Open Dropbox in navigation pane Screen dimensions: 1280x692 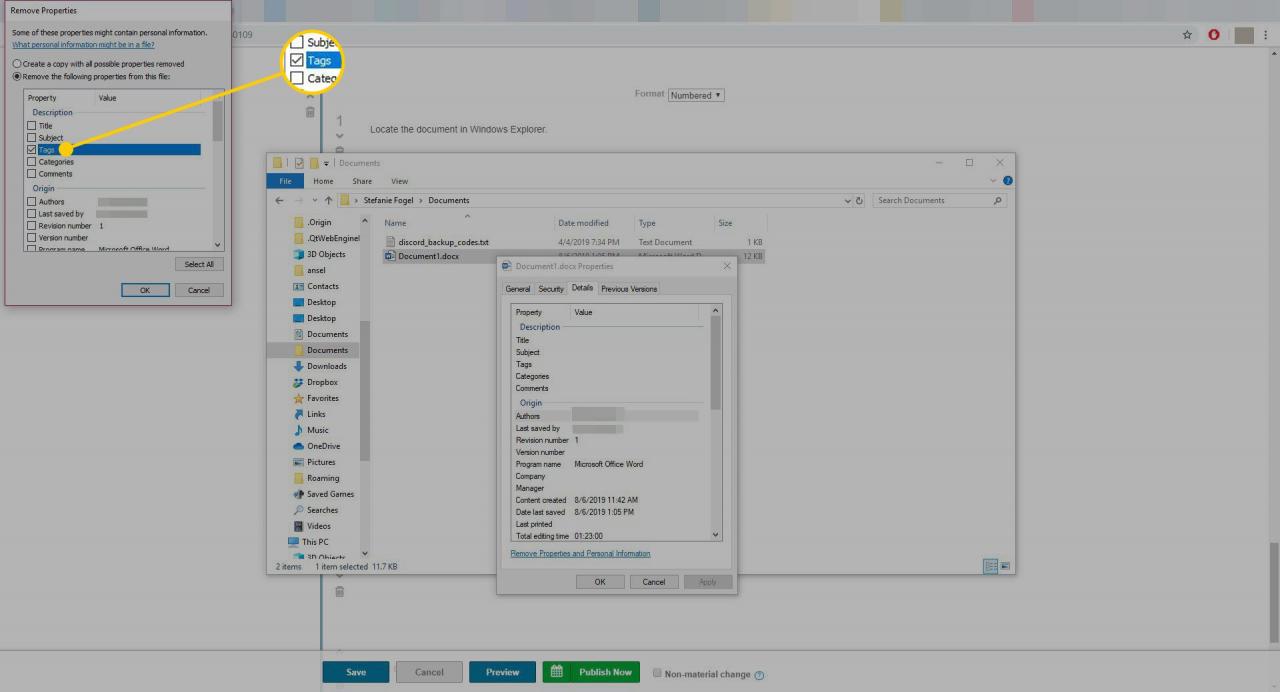pyautogui.click(x=322, y=382)
